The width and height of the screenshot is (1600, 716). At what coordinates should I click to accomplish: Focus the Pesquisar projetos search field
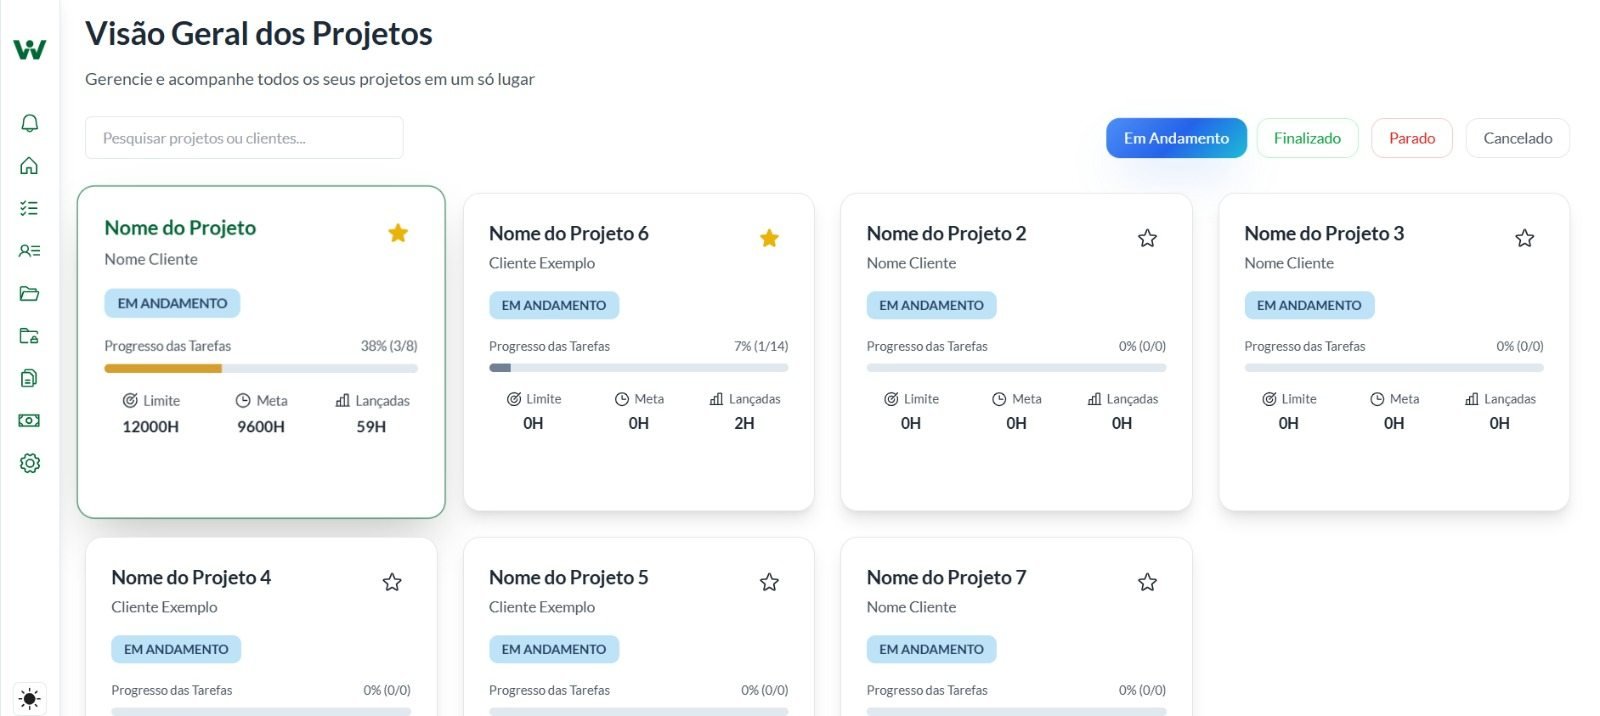click(x=244, y=138)
